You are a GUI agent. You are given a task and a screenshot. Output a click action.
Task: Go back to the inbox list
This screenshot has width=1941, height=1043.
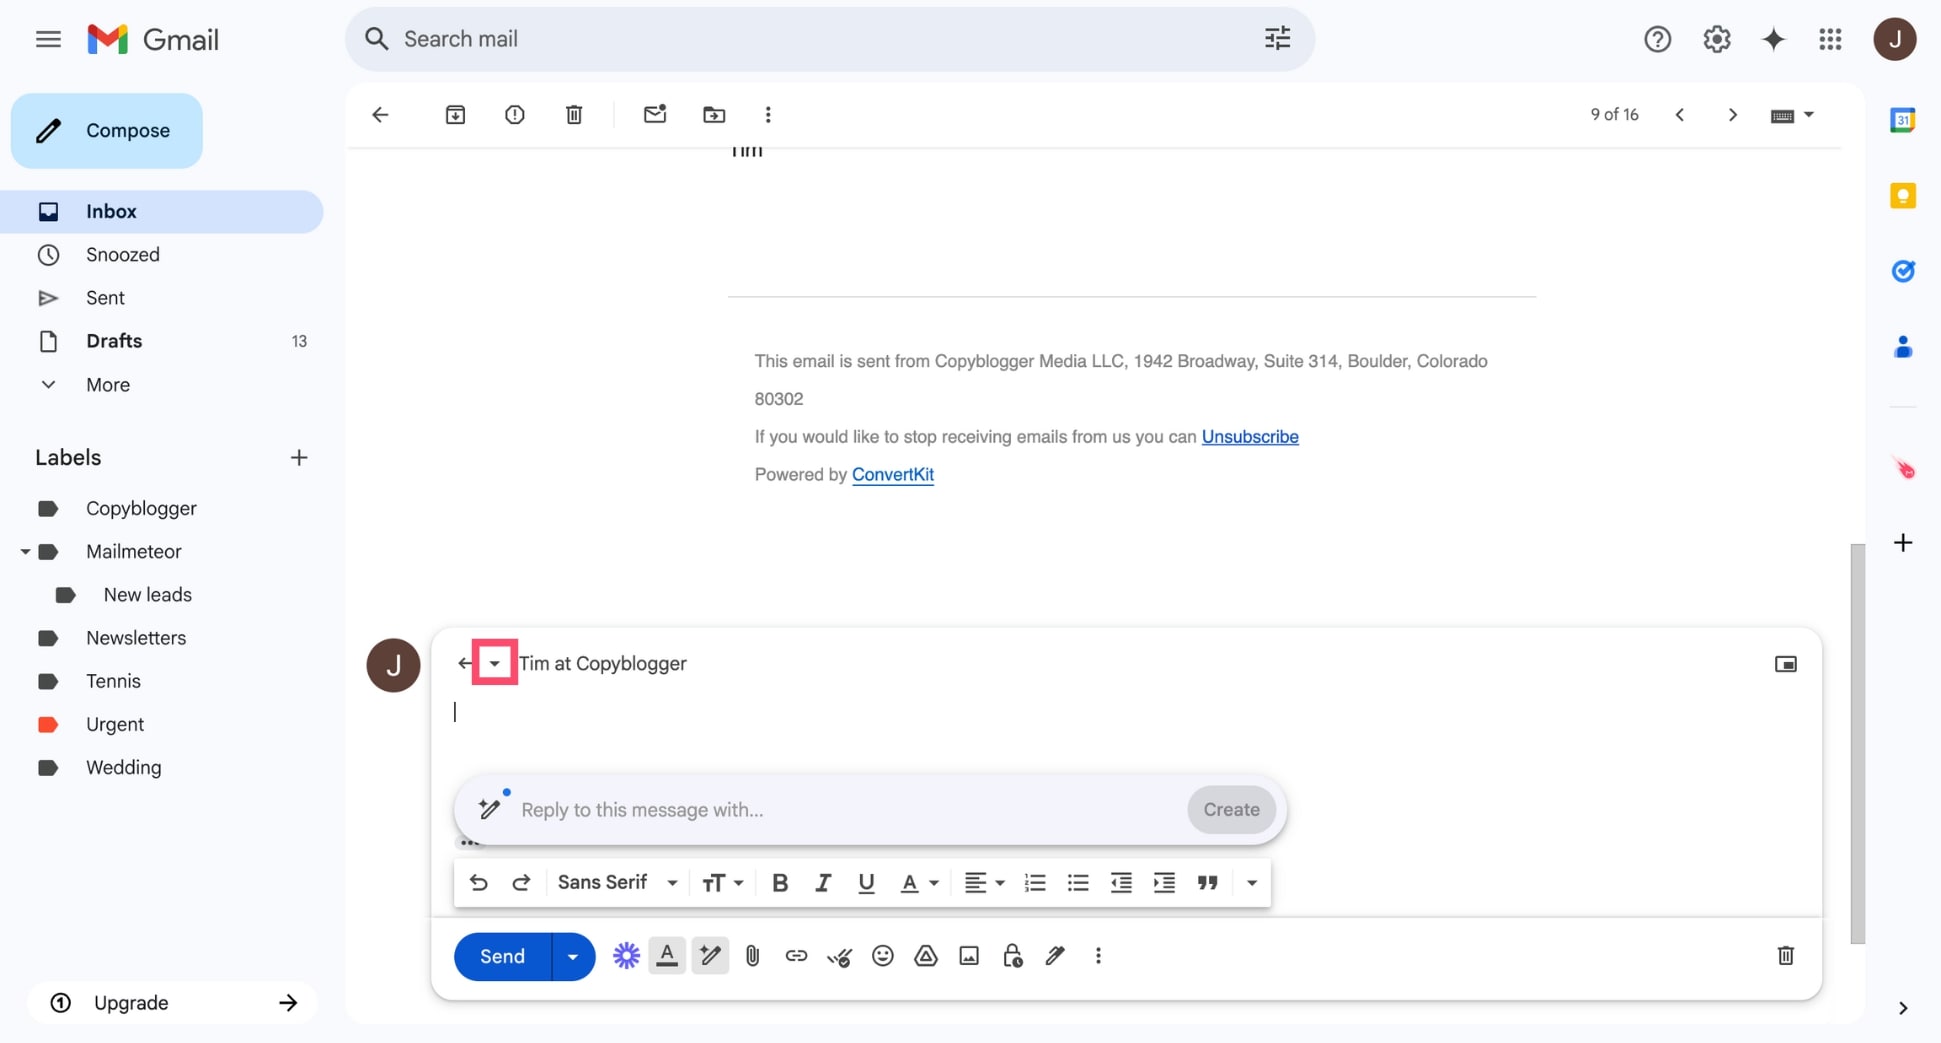pyautogui.click(x=380, y=115)
